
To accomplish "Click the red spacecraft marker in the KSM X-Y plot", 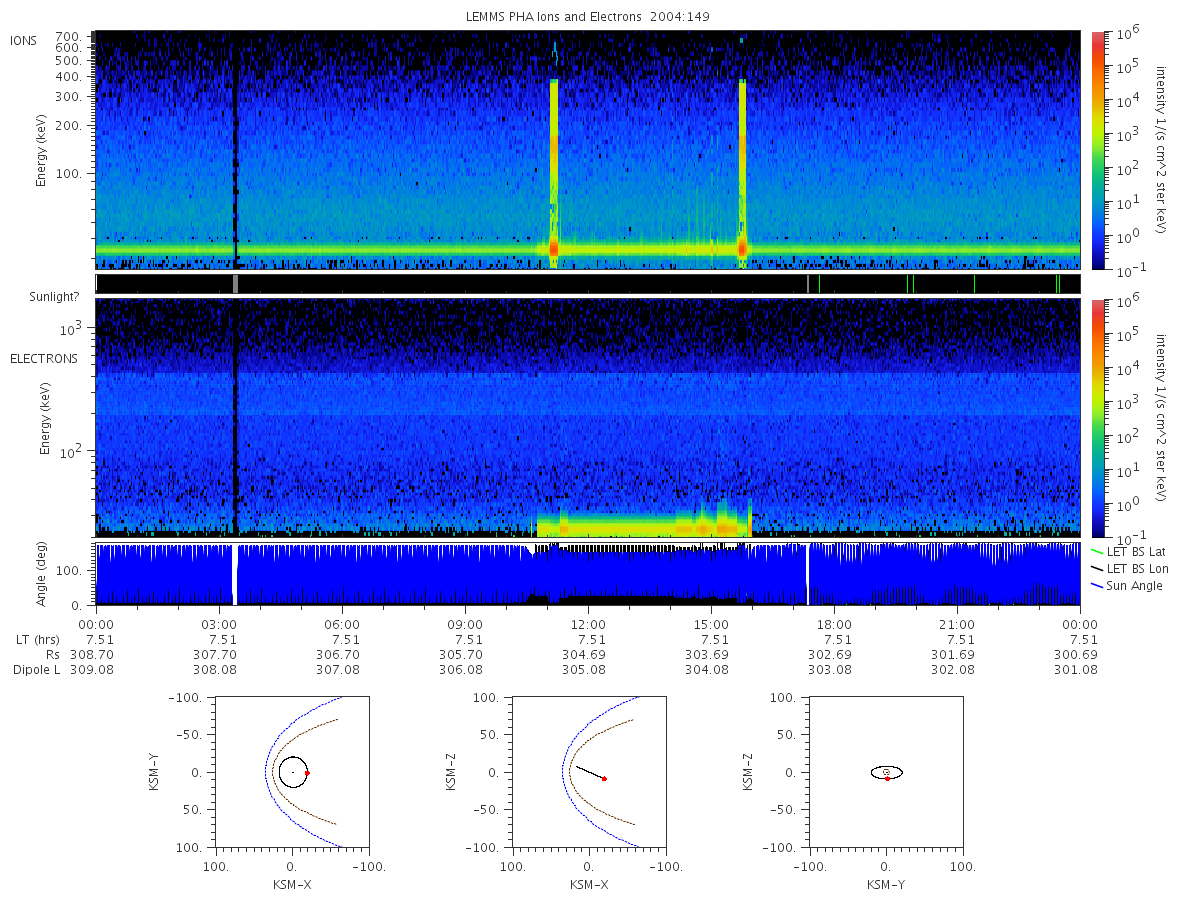I will (x=307, y=773).
